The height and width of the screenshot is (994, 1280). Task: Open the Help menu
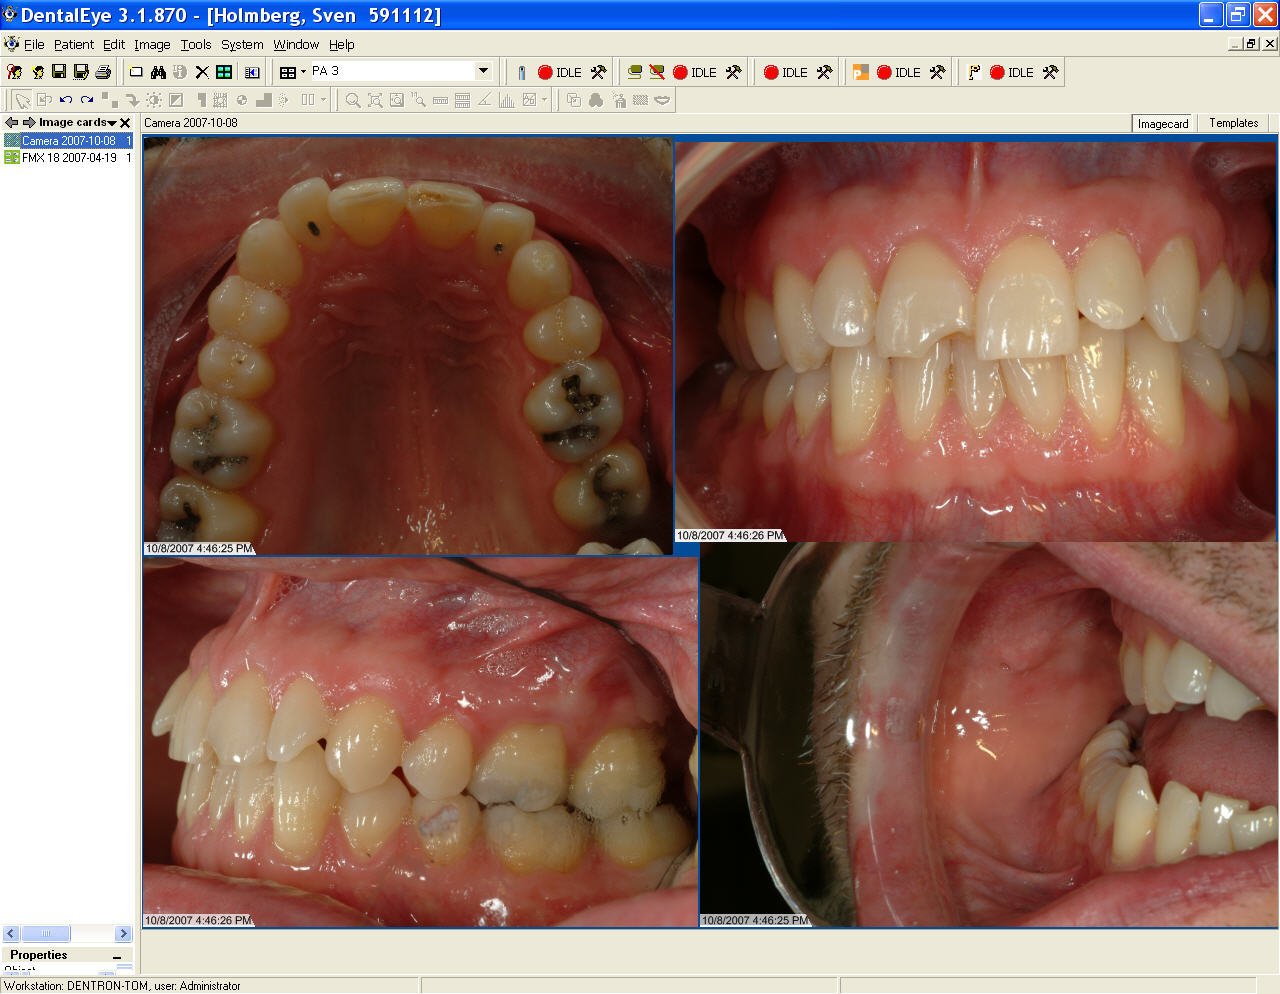pyautogui.click(x=342, y=44)
